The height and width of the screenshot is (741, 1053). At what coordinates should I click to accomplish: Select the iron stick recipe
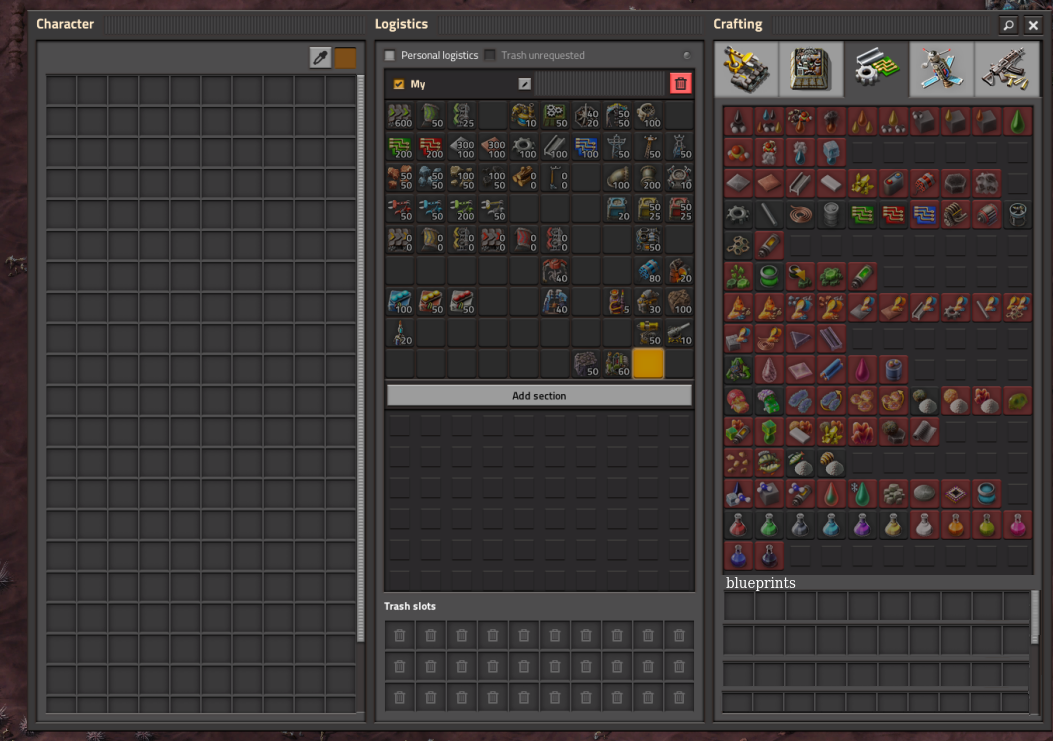769,214
